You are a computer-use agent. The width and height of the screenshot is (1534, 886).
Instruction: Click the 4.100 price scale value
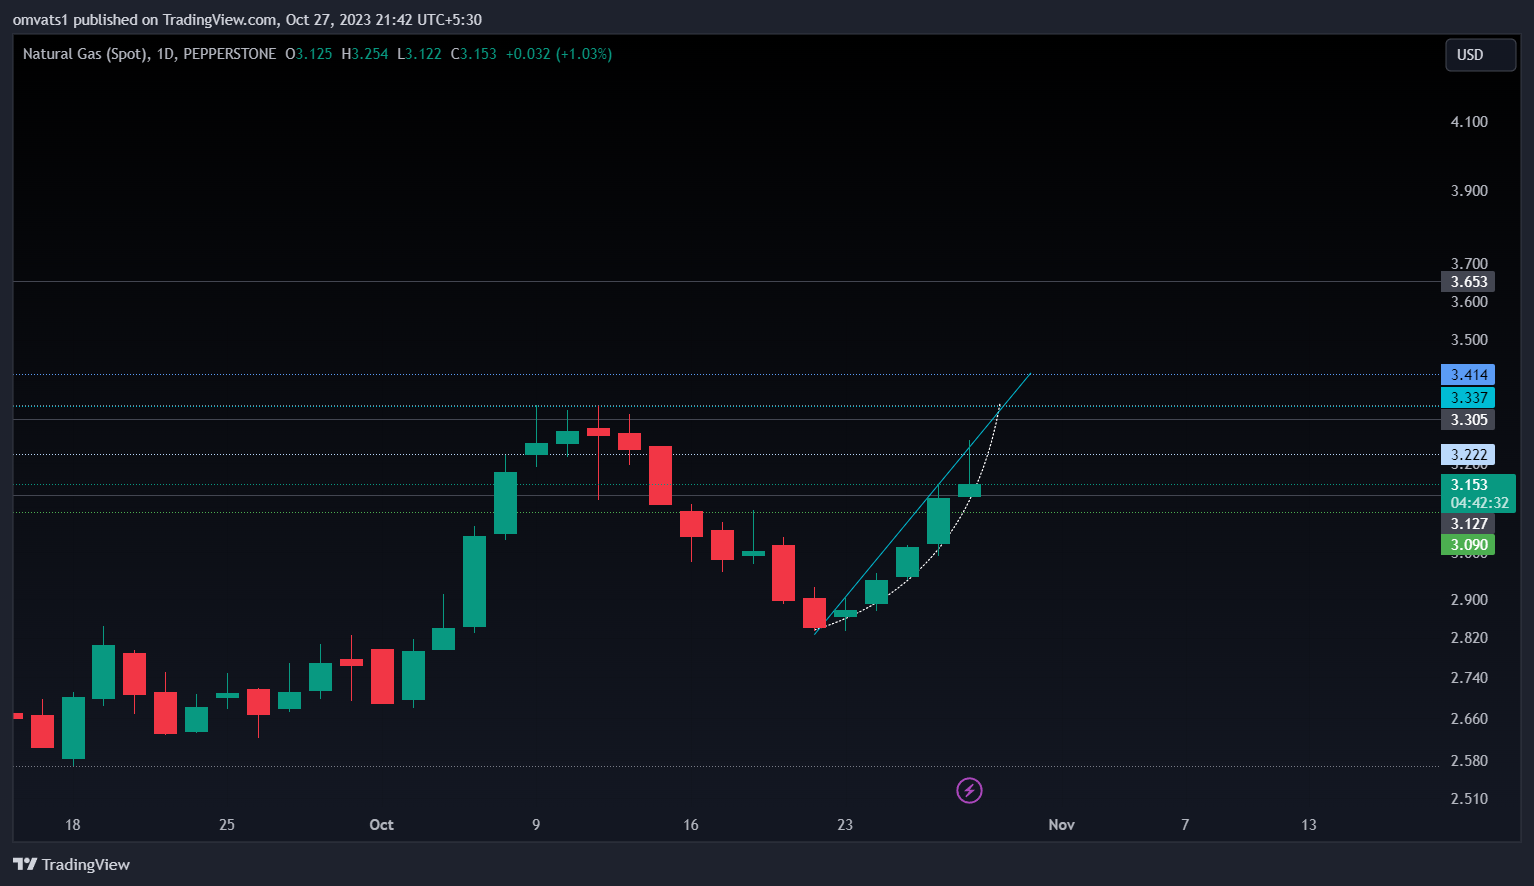pos(1469,122)
